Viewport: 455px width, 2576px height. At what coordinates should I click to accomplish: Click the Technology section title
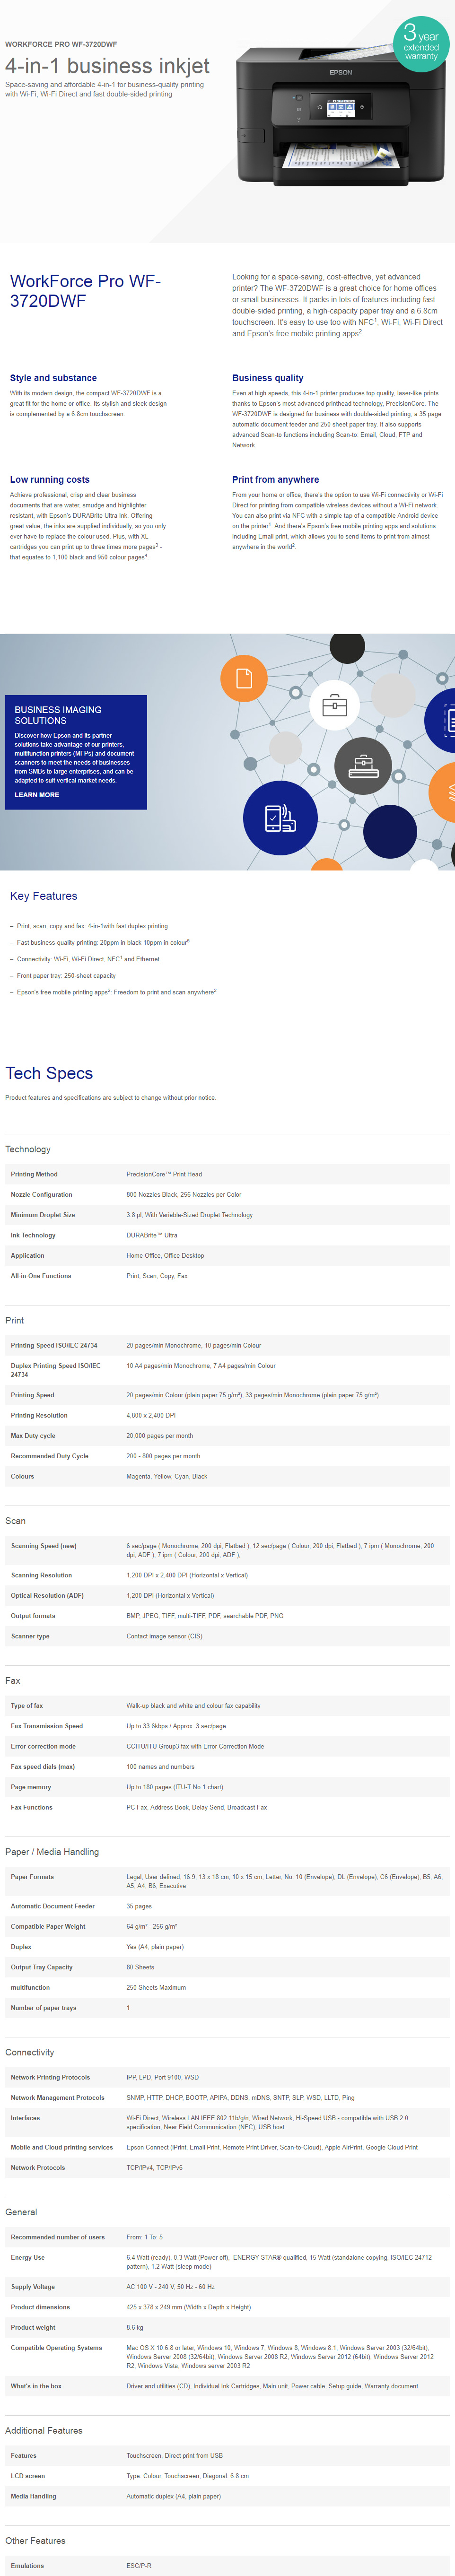pos(28,1149)
